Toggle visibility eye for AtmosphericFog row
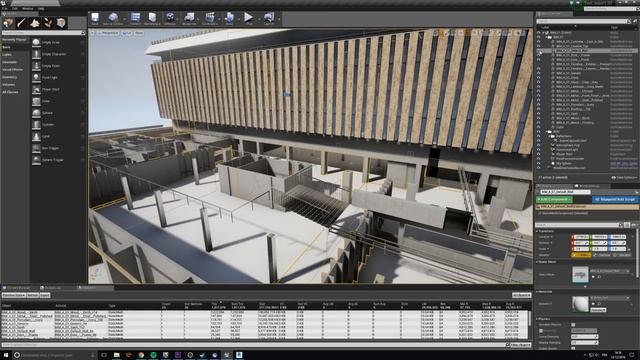The width and height of the screenshot is (640, 360). [538, 145]
